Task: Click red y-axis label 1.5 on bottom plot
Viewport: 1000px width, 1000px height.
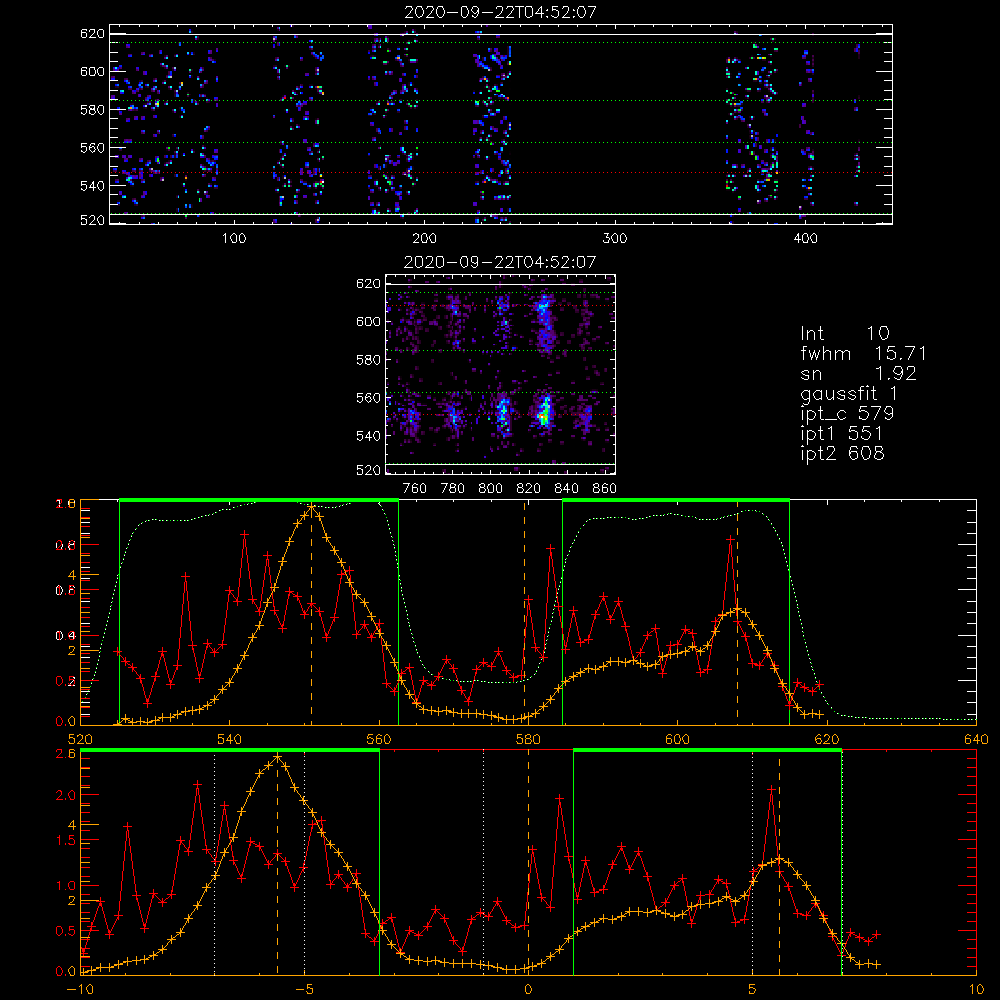Action: 66,841
